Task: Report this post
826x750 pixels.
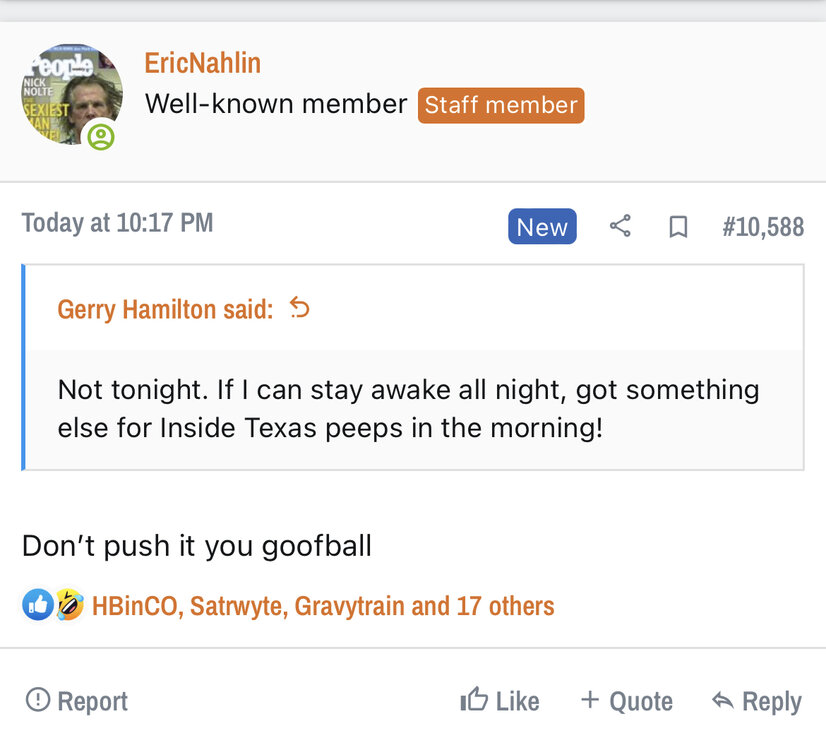Action: tap(77, 701)
